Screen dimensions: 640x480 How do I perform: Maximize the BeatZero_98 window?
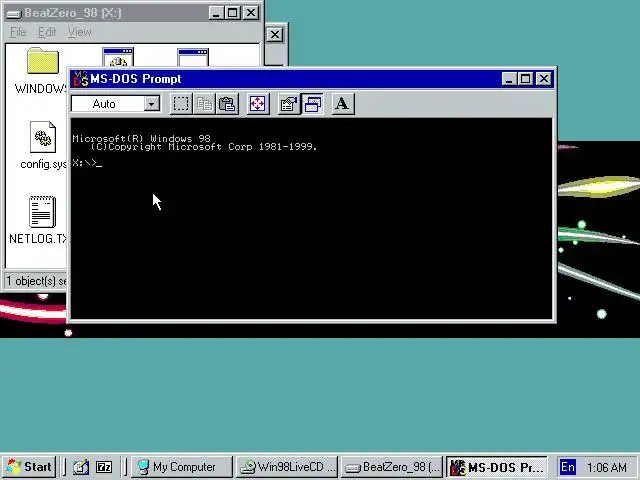click(x=233, y=13)
